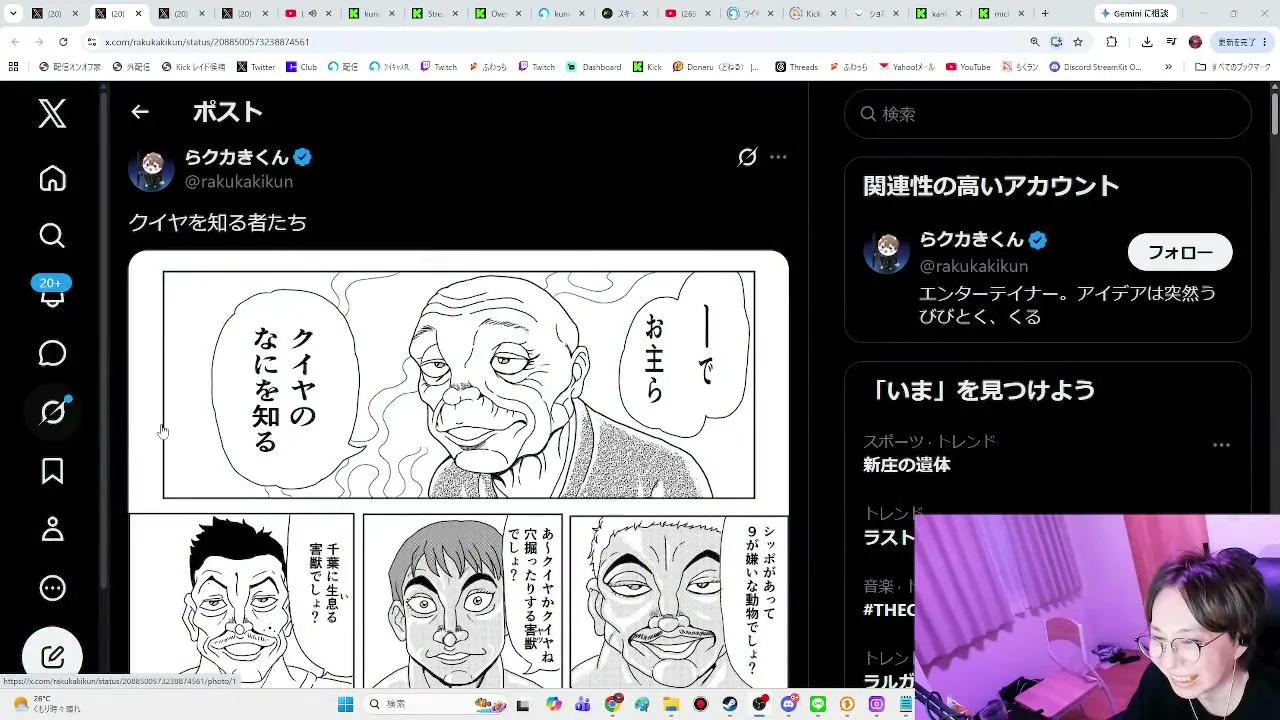Open the 新庄の遺体 trend

(x=907, y=465)
